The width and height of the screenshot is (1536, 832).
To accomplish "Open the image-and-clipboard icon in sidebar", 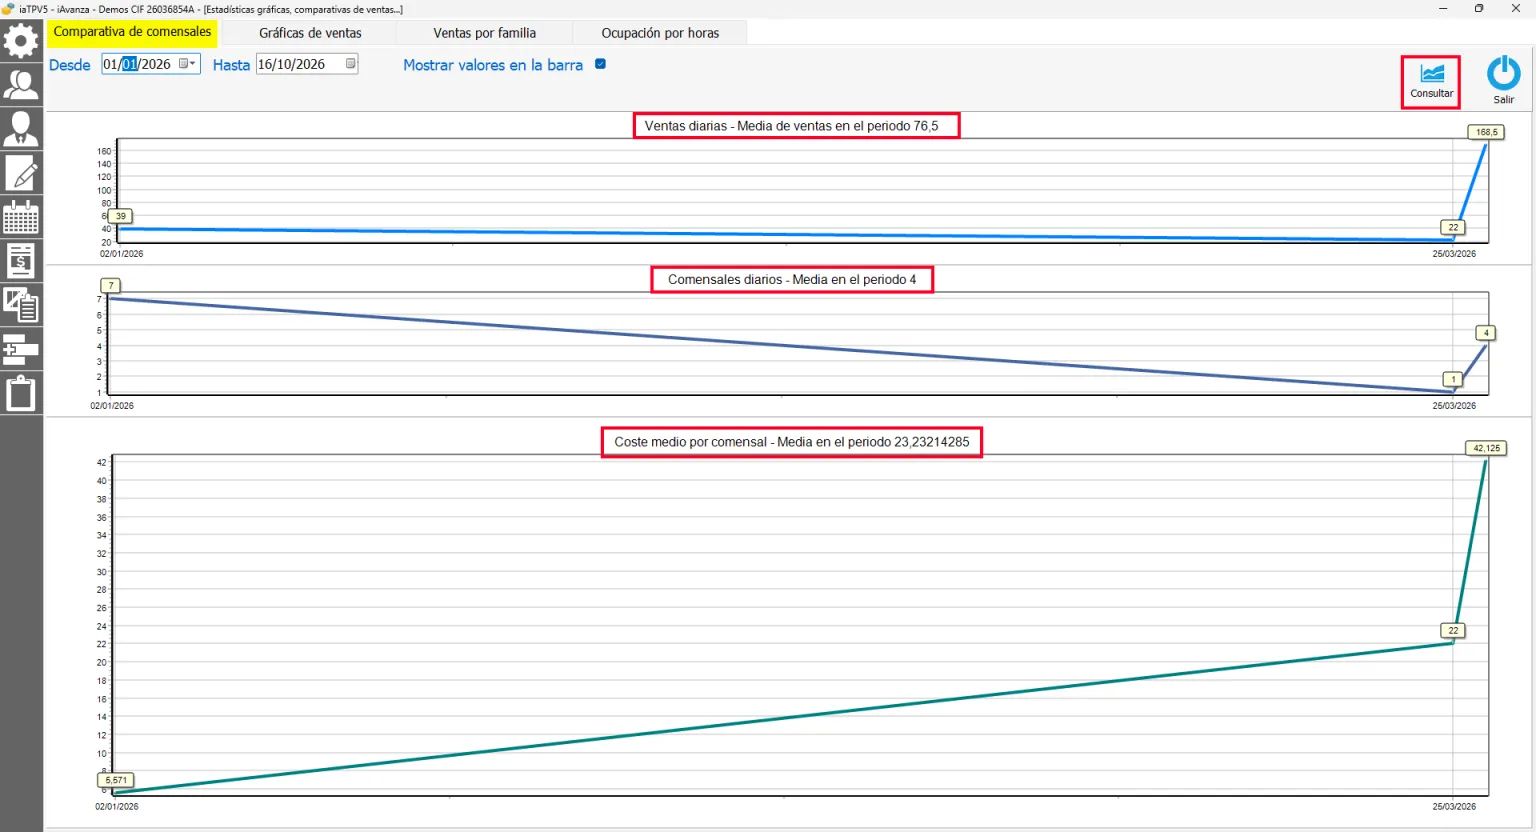I will pos(21,305).
